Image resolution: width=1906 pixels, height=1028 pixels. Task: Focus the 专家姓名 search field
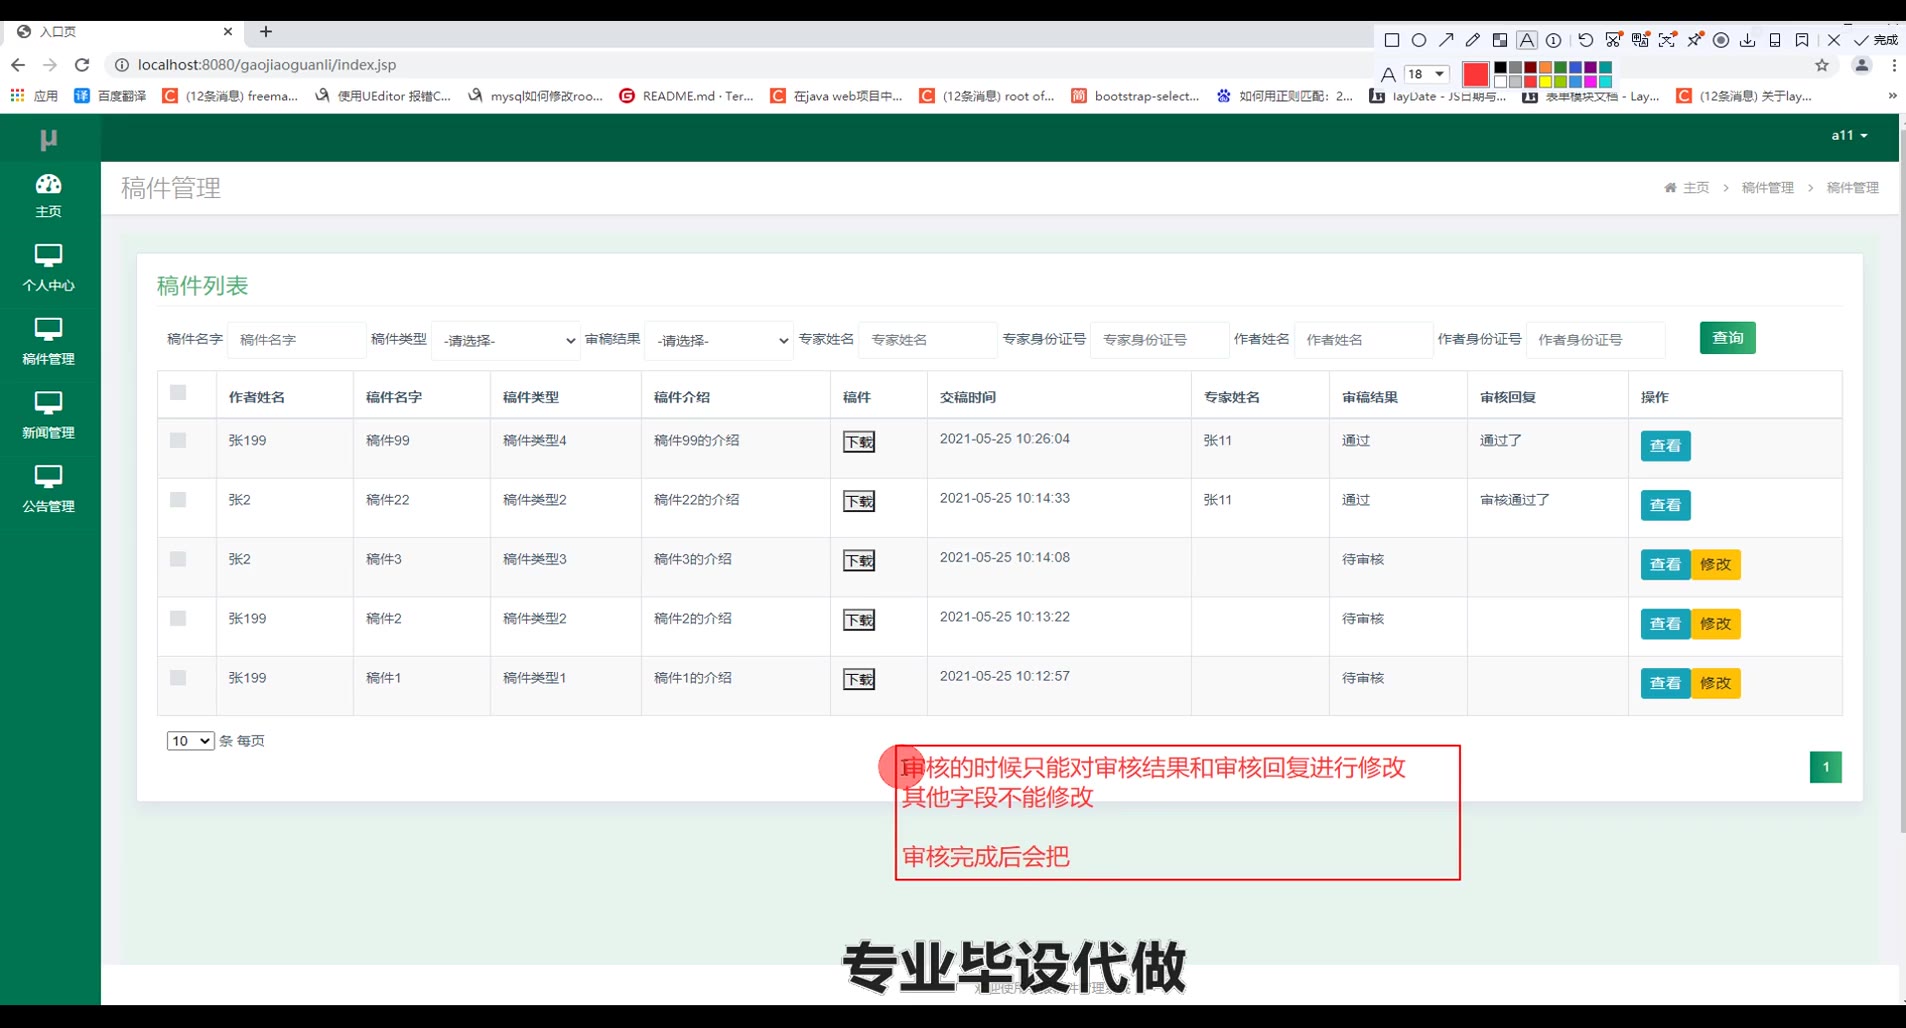pos(927,340)
